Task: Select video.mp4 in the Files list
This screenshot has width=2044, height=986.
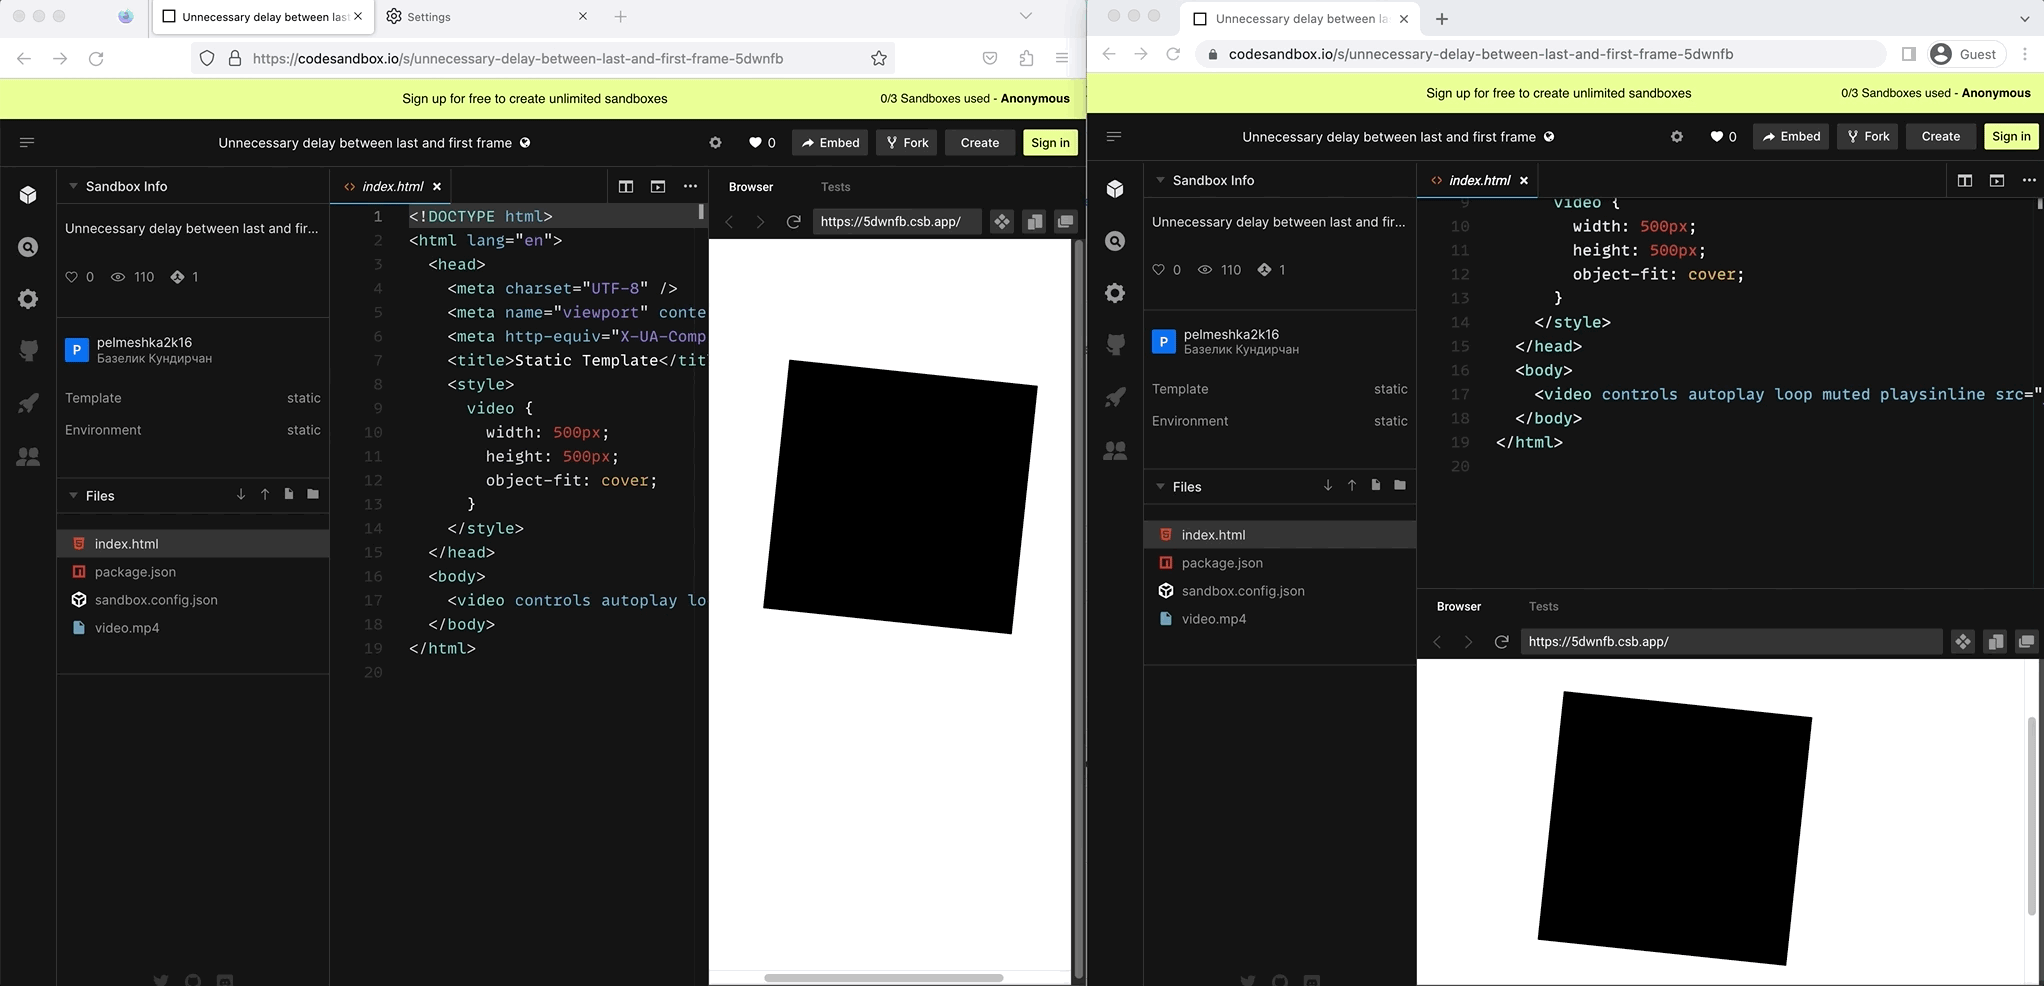Action: tap(126, 628)
